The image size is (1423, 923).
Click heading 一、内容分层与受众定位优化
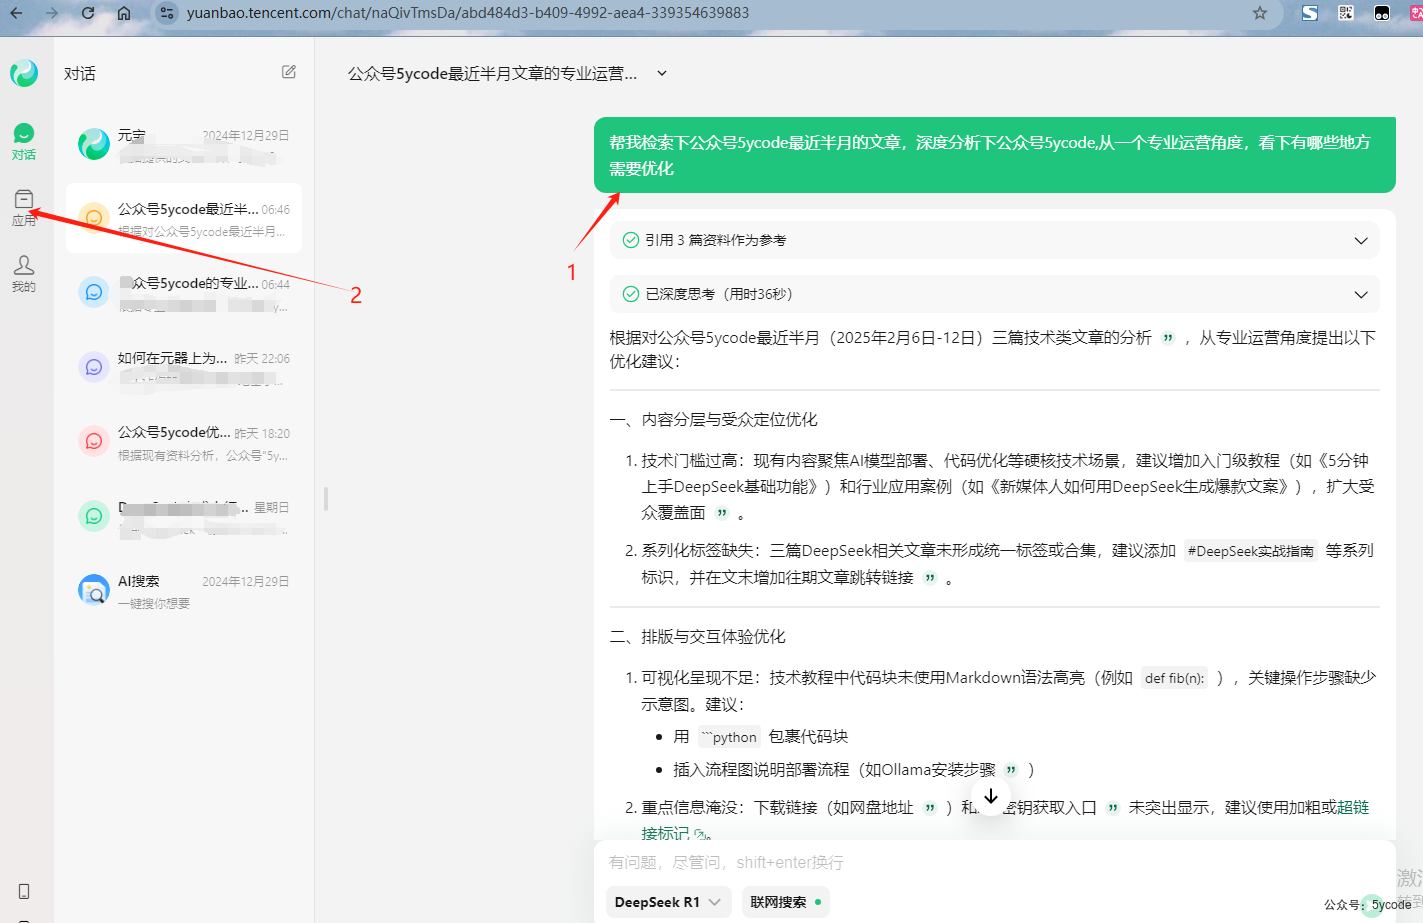713,419
